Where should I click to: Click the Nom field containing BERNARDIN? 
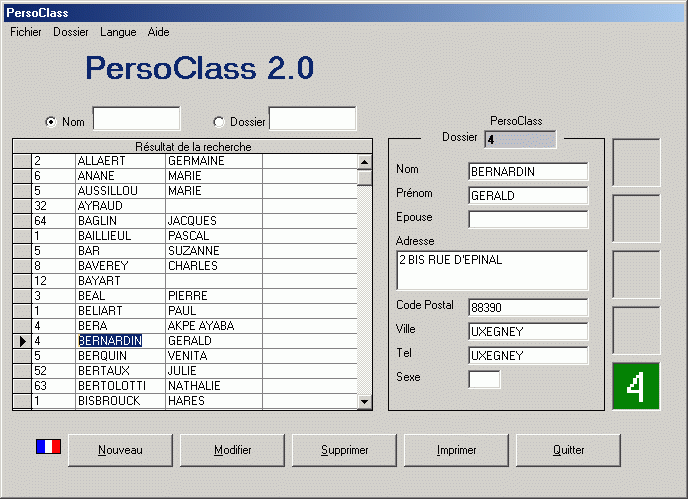click(528, 172)
